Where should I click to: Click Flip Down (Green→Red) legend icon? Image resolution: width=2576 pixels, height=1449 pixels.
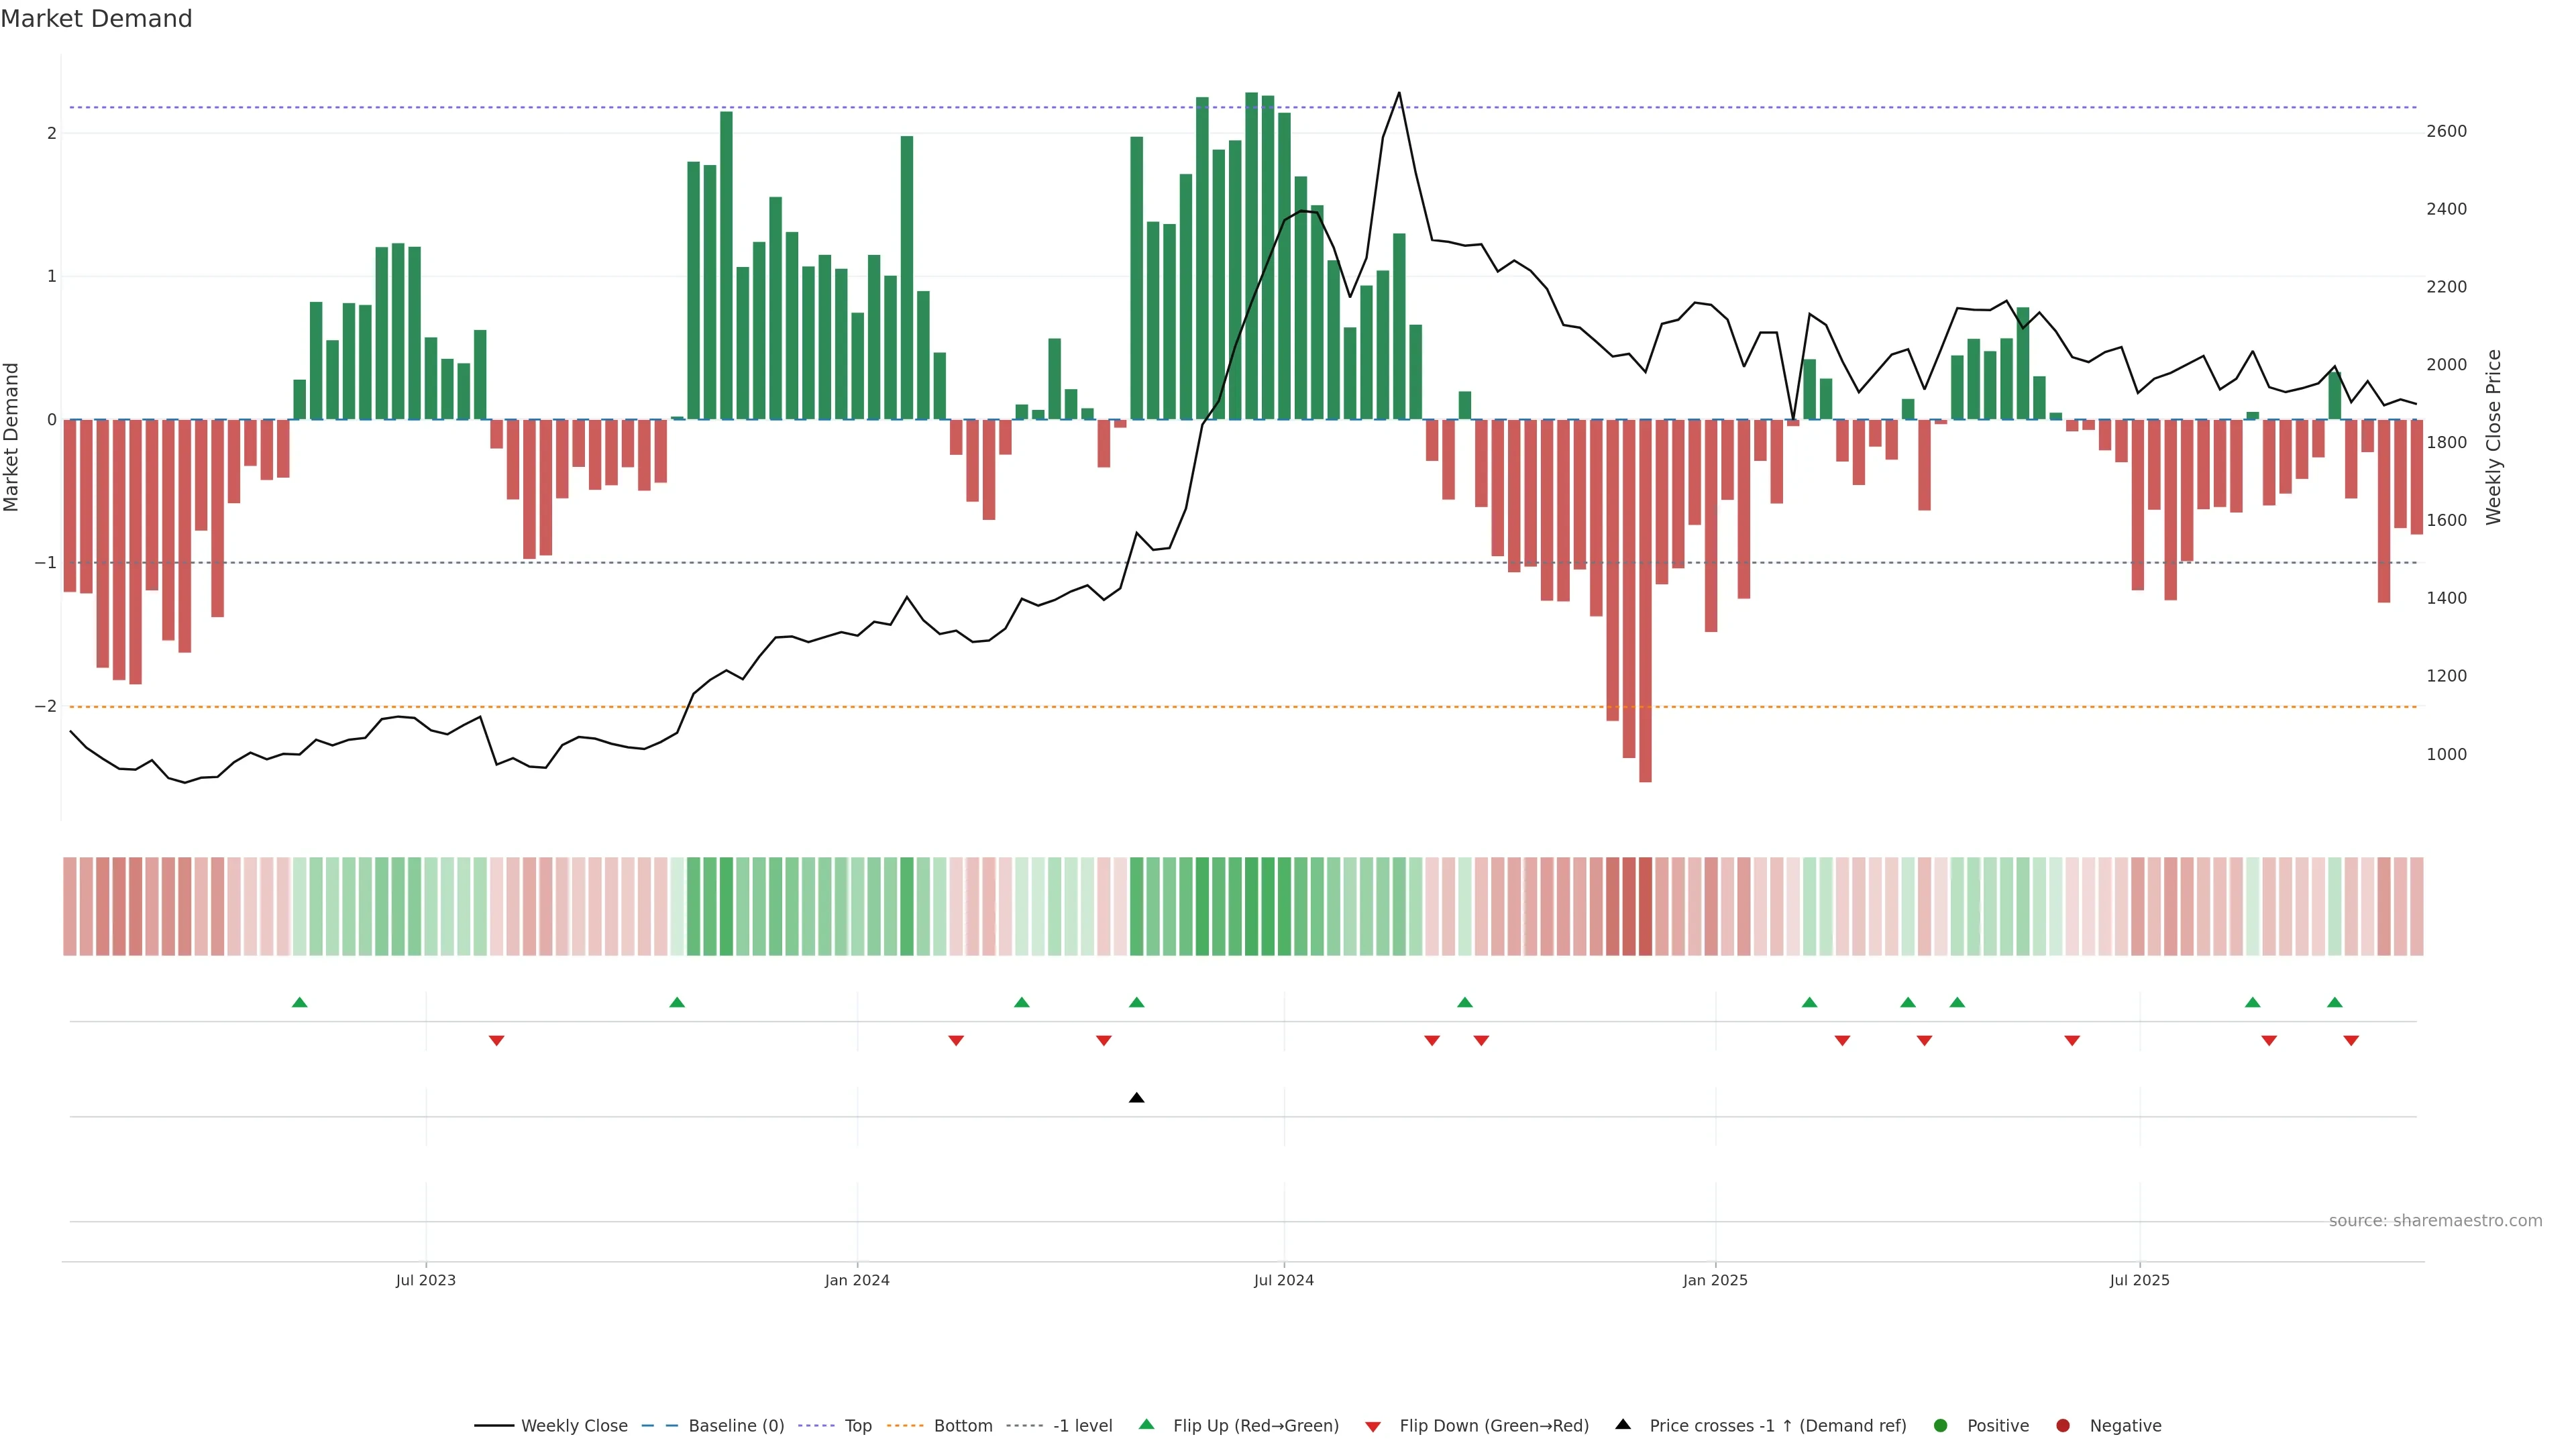coord(1373,1426)
